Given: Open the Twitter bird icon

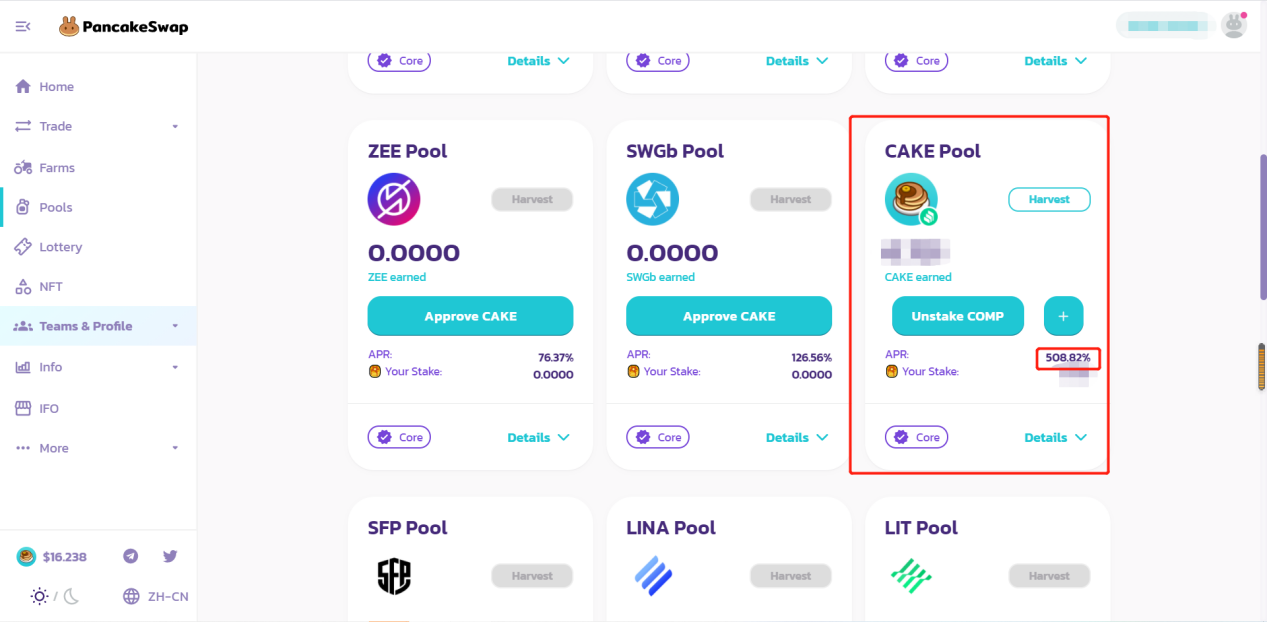Looking at the screenshot, I should click(x=170, y=556).
